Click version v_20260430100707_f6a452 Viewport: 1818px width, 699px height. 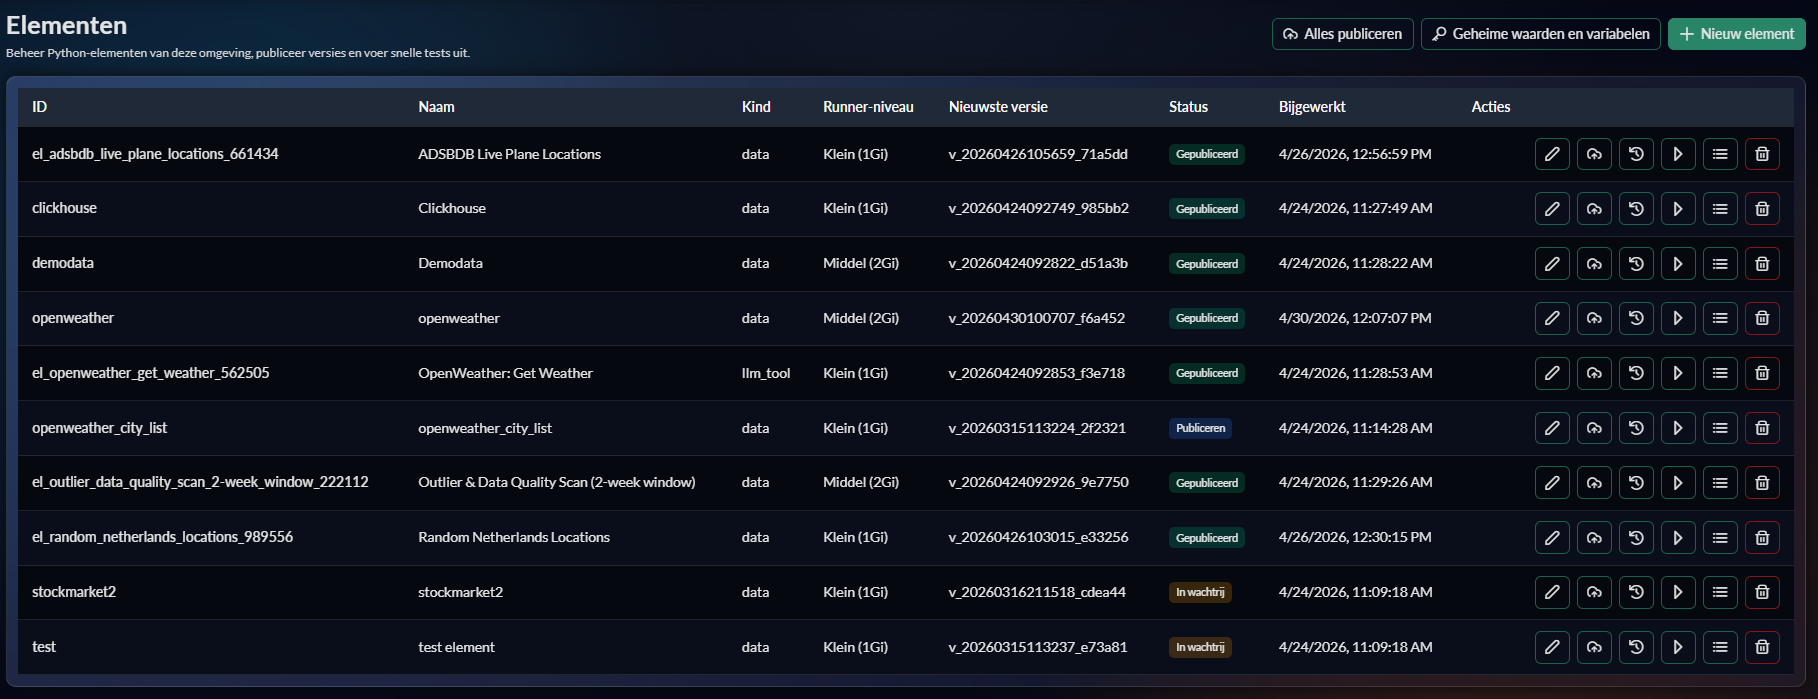tap(1037, 318)
